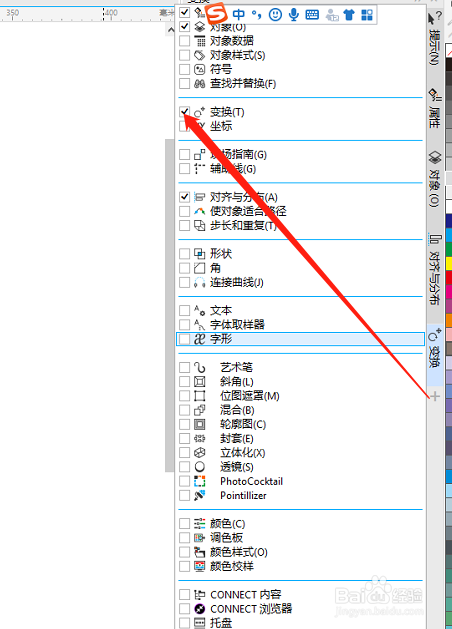The width and height of the screenshot is (452, 629).
Task: Click the 对象数据 table icon
Action: (200, 41)
